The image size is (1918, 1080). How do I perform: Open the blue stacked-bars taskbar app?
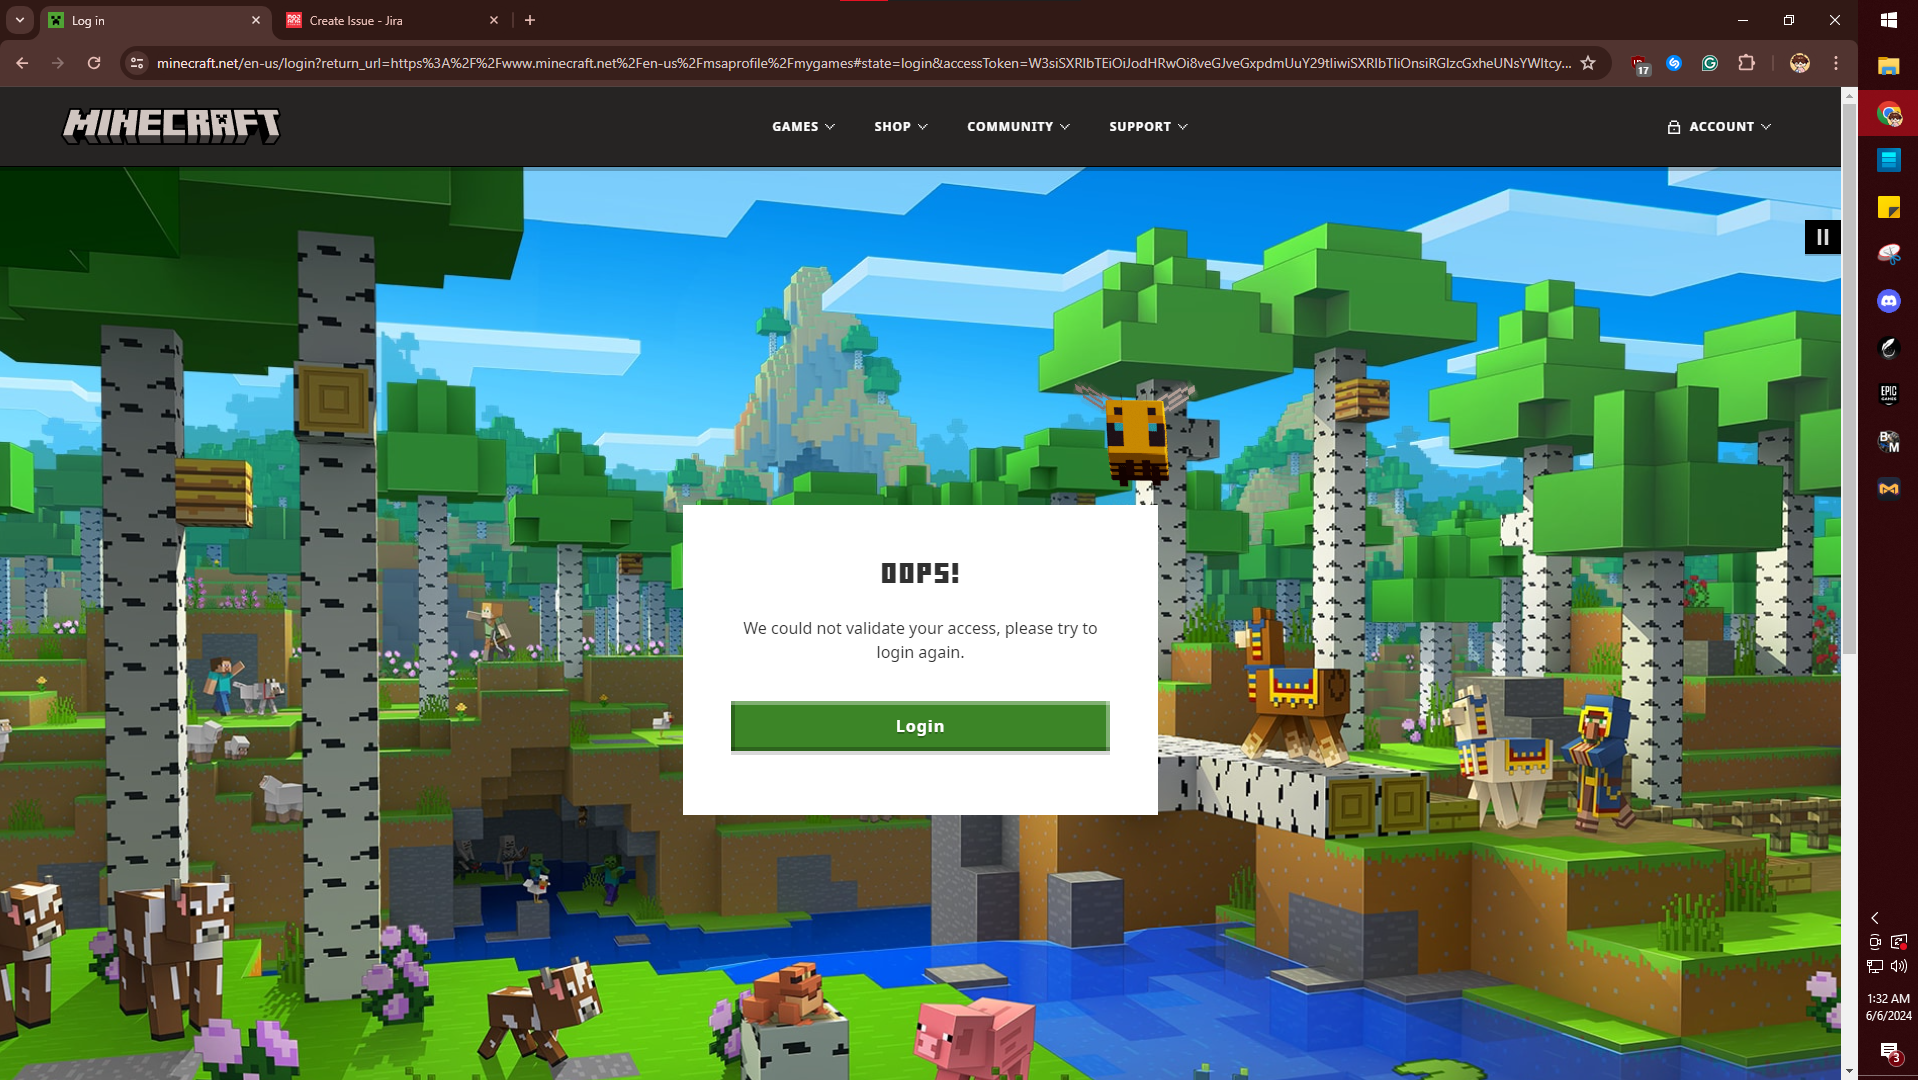pyautogui.click(x=1889, y=160)
